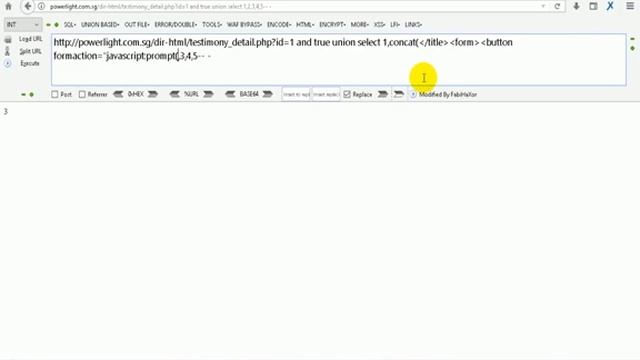Click the Split URL icon
Image resolution: width=640 pixels, height=360 pixels.
point(7,51)
